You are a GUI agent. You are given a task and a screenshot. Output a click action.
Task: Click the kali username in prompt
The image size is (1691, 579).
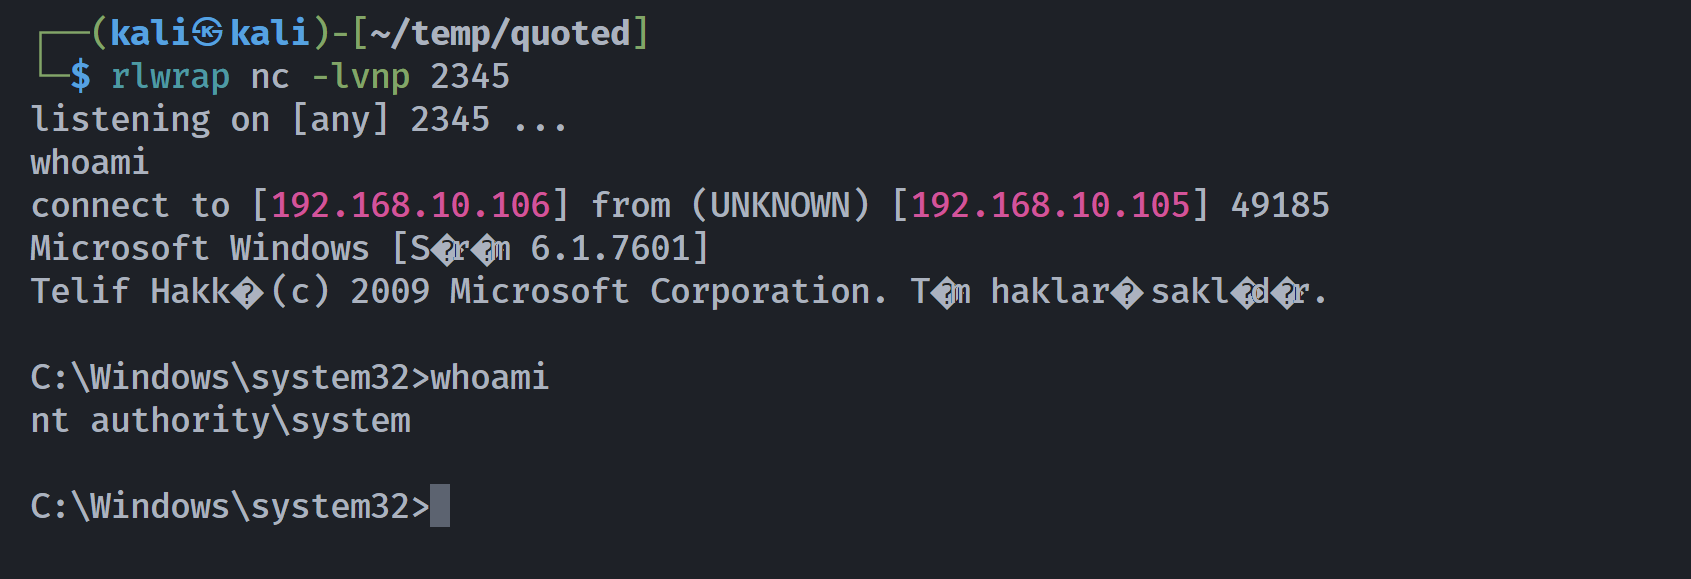pos(150,33)
